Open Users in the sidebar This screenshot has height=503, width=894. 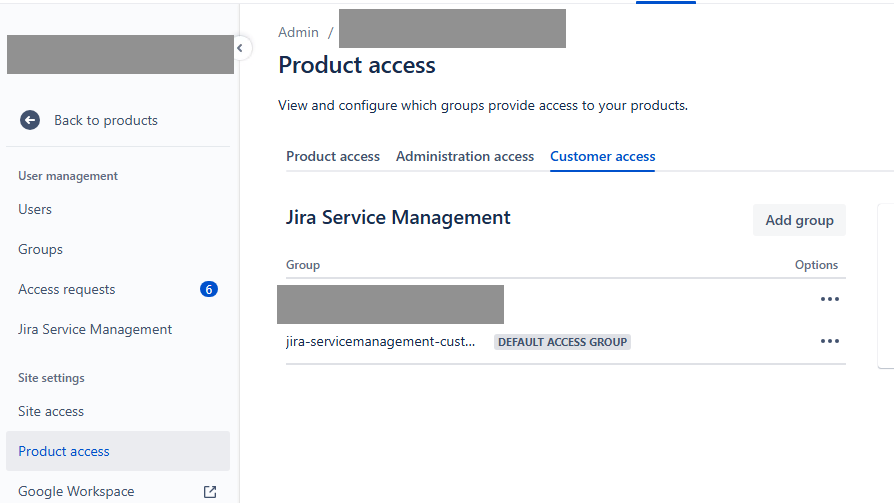tap(118, 209)
